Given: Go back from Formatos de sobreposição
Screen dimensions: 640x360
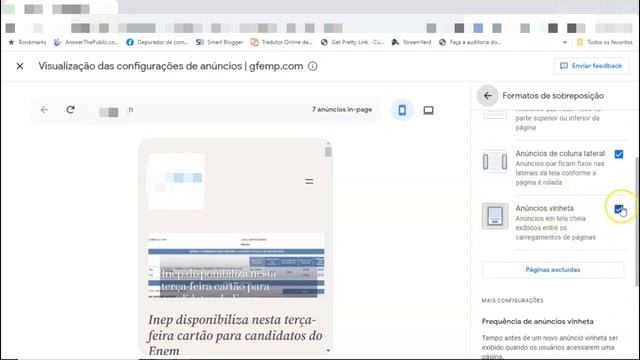Looking at the screenshot, I should click(487, 96).
